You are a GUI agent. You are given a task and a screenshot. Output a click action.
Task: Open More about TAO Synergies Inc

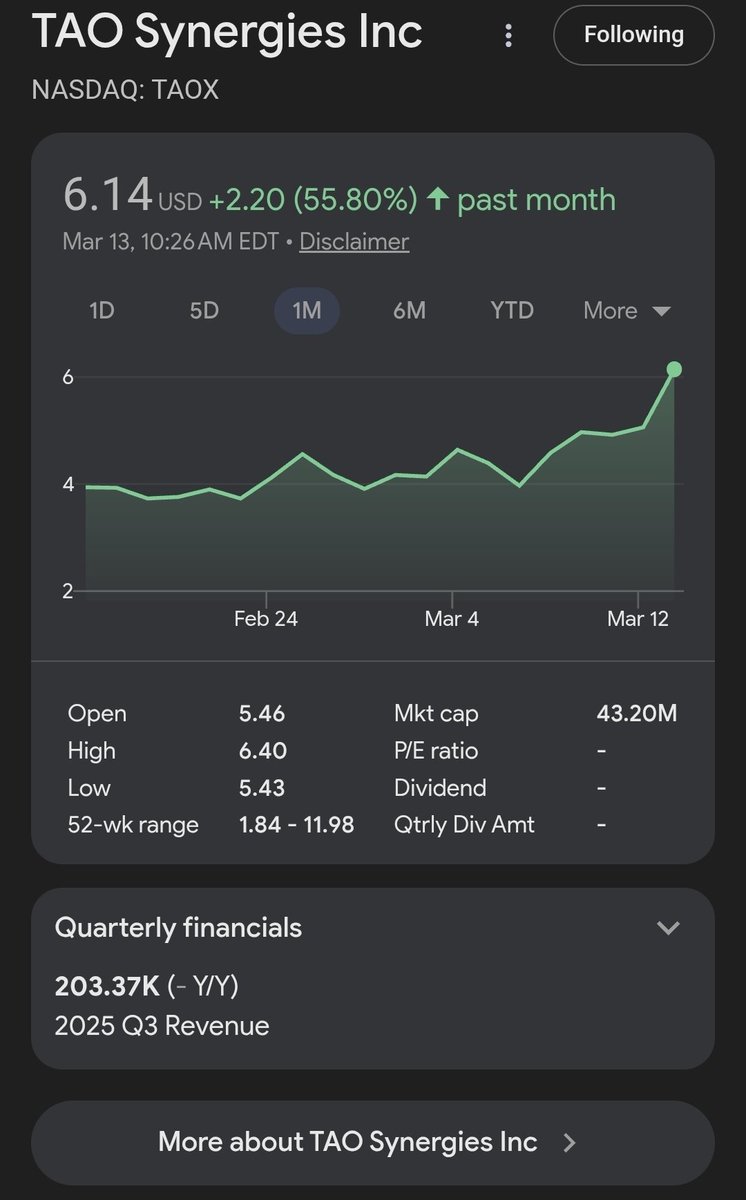coord(373,1142)
